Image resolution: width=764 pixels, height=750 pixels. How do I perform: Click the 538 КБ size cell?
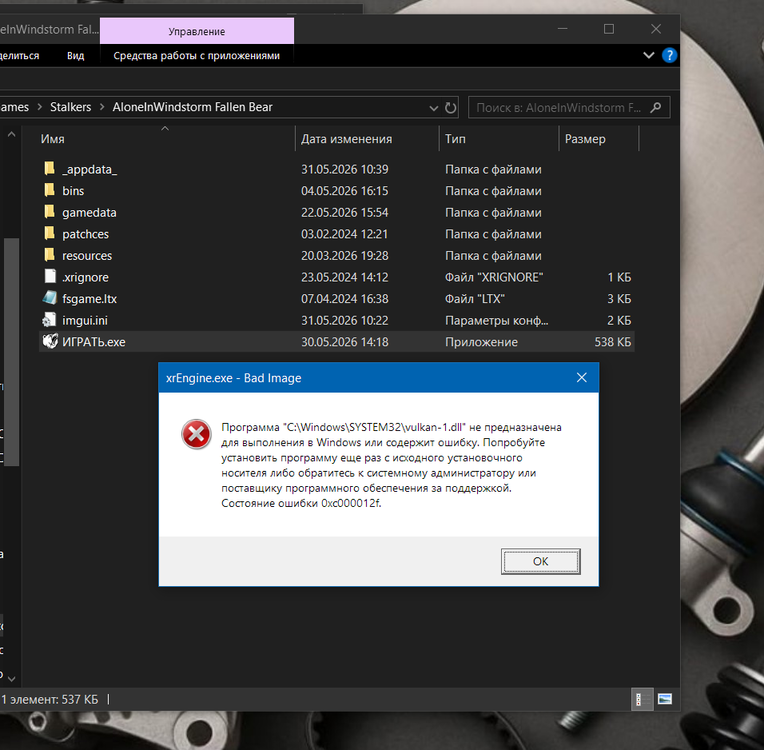pyautogui.click(x=612, y=342)
